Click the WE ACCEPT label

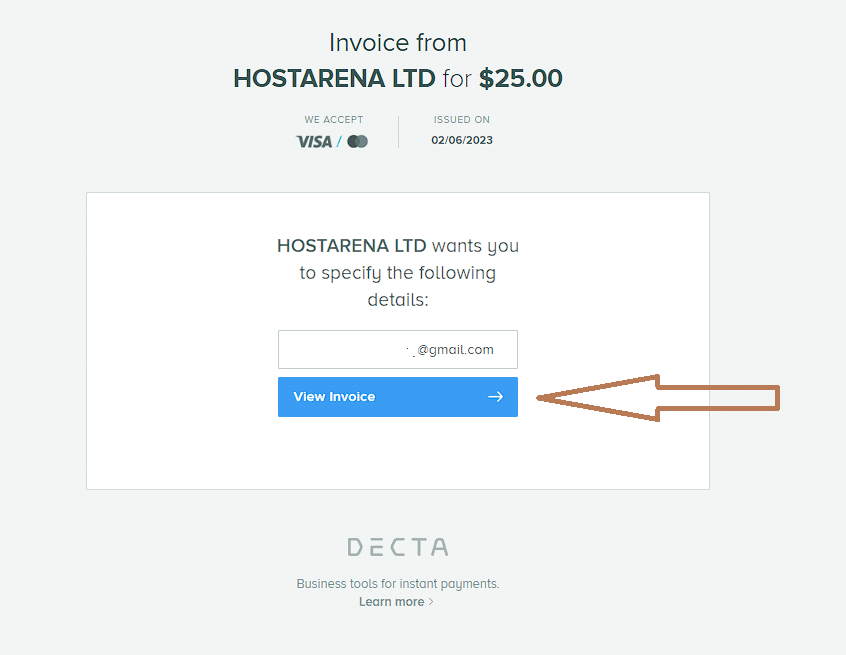[333, 119]
